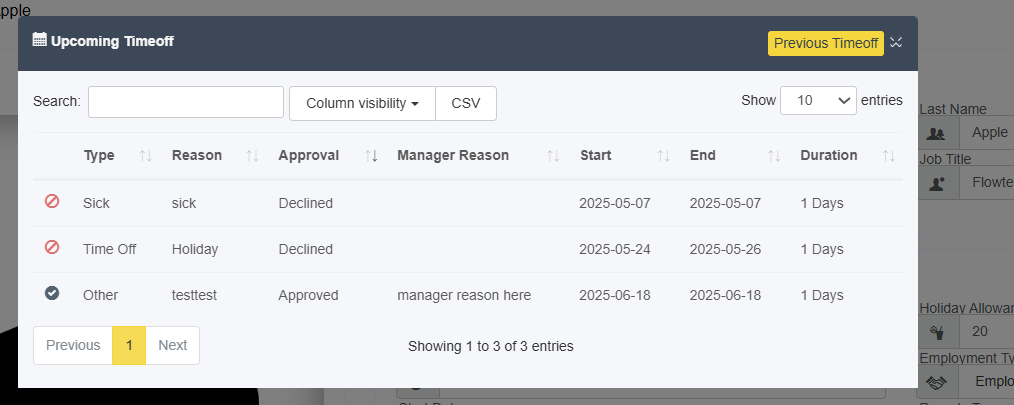The height and width of the screenshot is (405, 1014).
Task: Sort by Start date column arrows
Action: [x=663, y=156]
